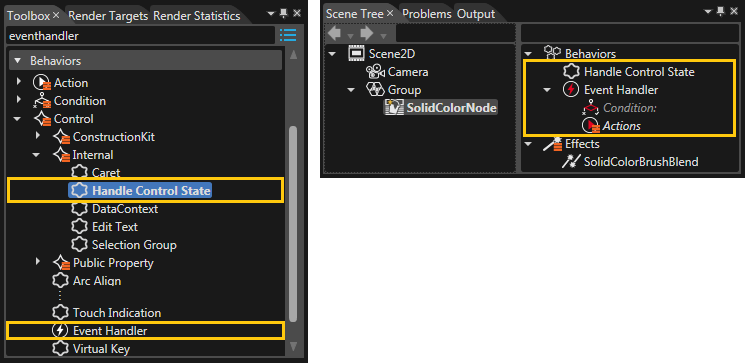This screenshot has height=364, width=746.
Task: Navigate back with the Scene Tree left arrow
Action: 335,33
